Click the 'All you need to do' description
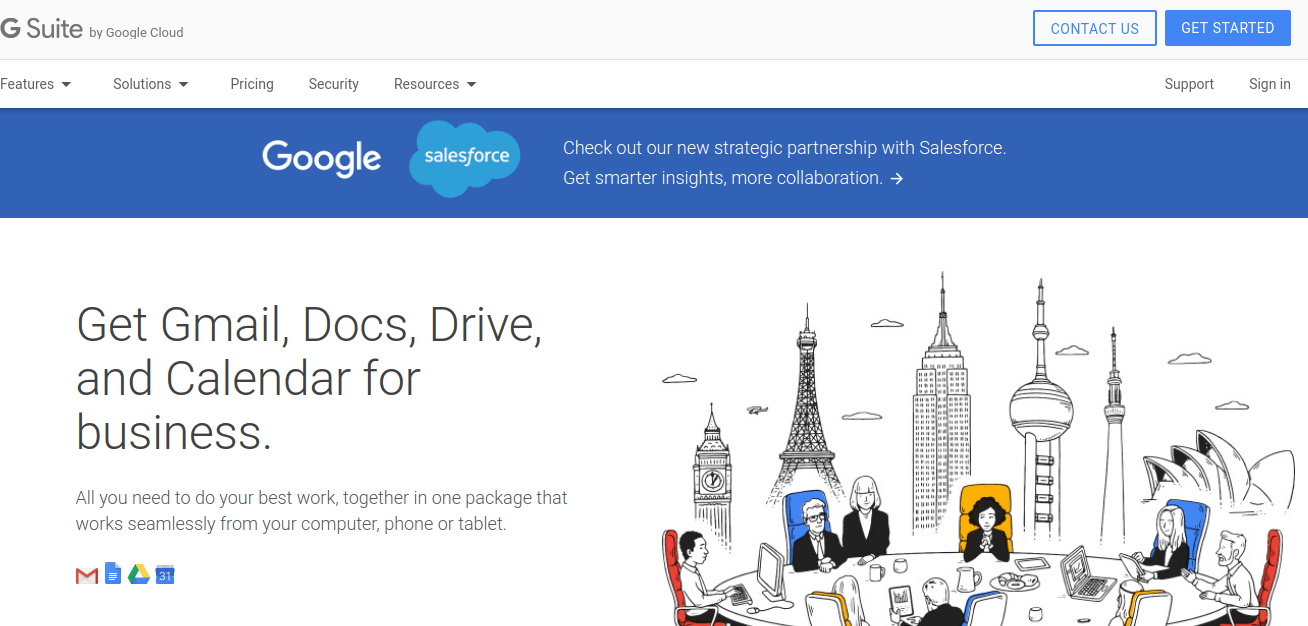1308x626 pixels. point(322,511)
